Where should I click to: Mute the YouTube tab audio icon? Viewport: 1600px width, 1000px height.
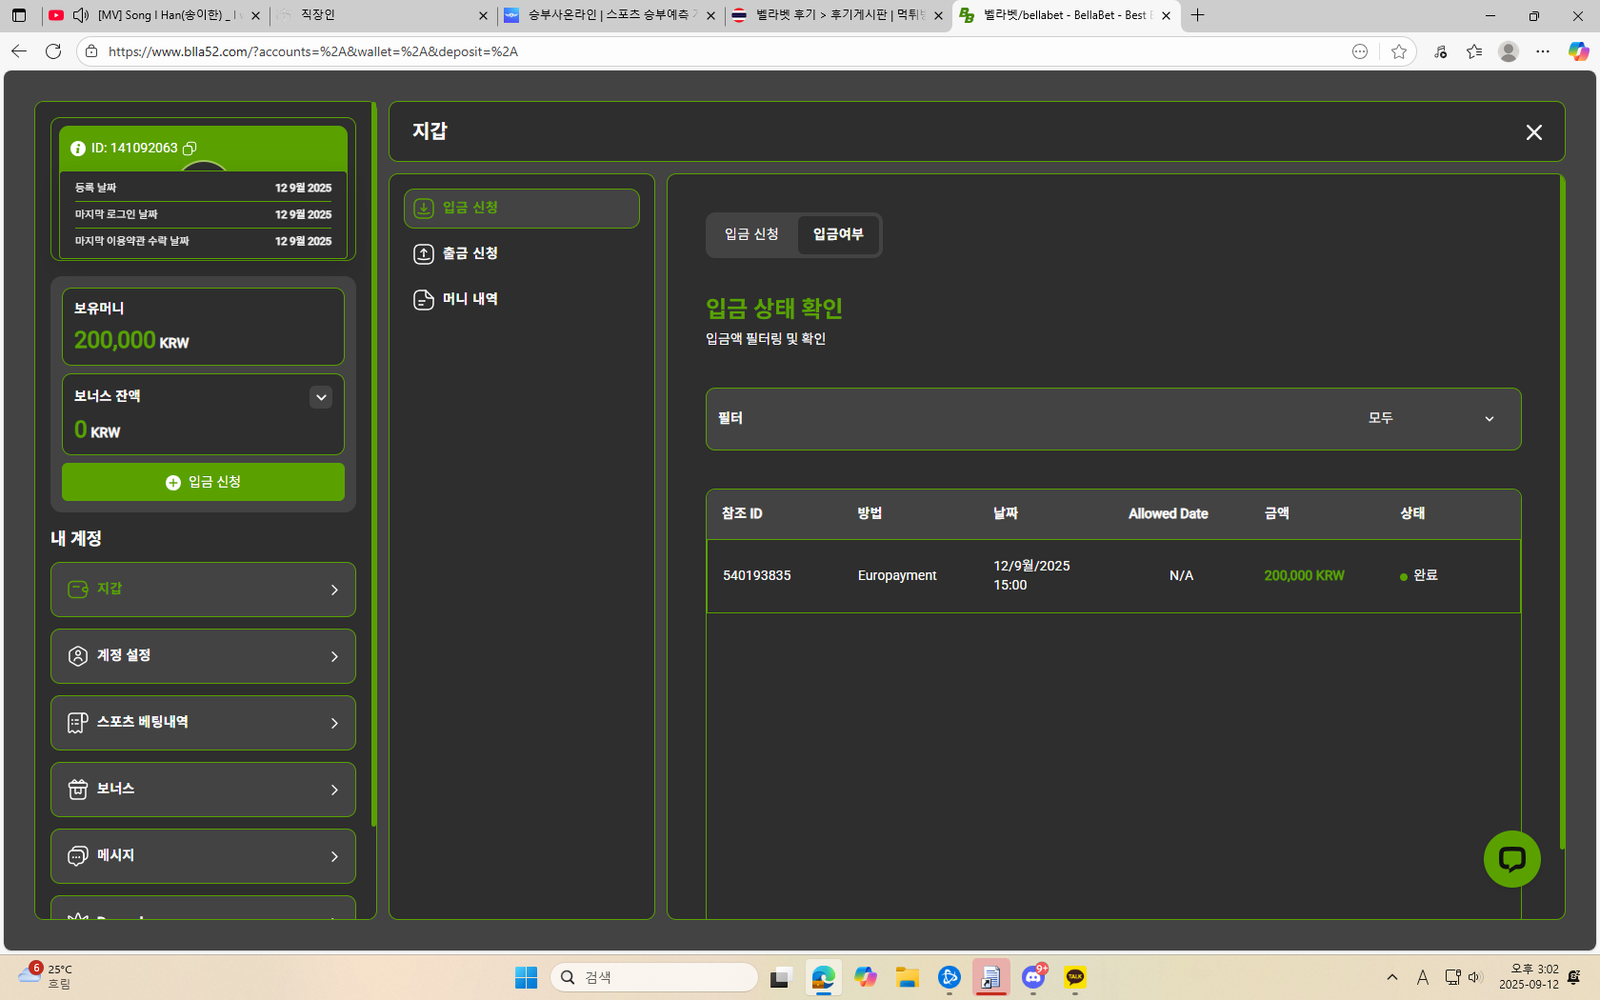(x=81, y=15)
